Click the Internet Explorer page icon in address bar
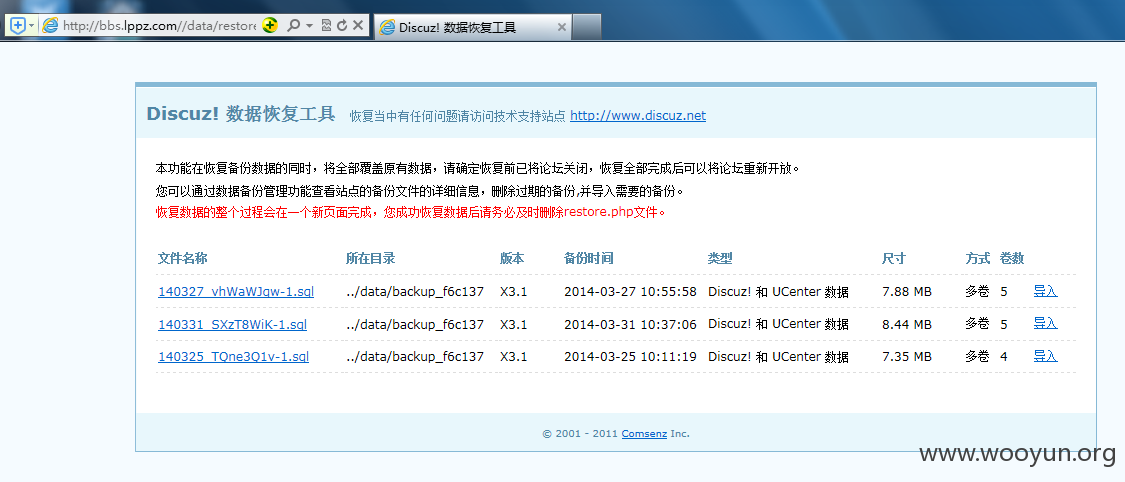This screenshot has width=1125, height=482. [x=50, y=26]
